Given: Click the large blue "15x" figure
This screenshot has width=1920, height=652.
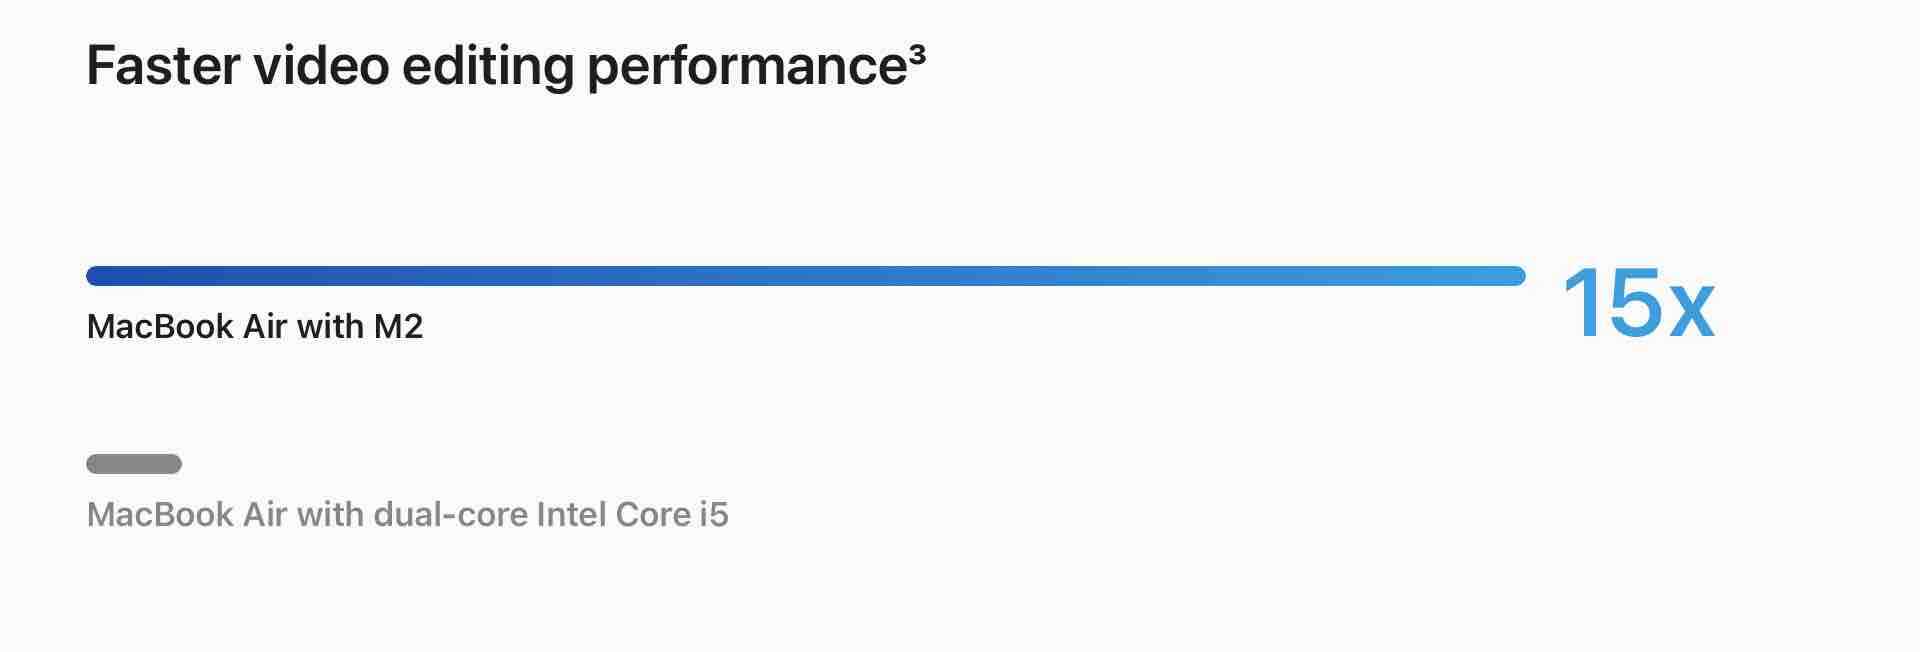Looking at the screenshot, I should point(1637,303).
